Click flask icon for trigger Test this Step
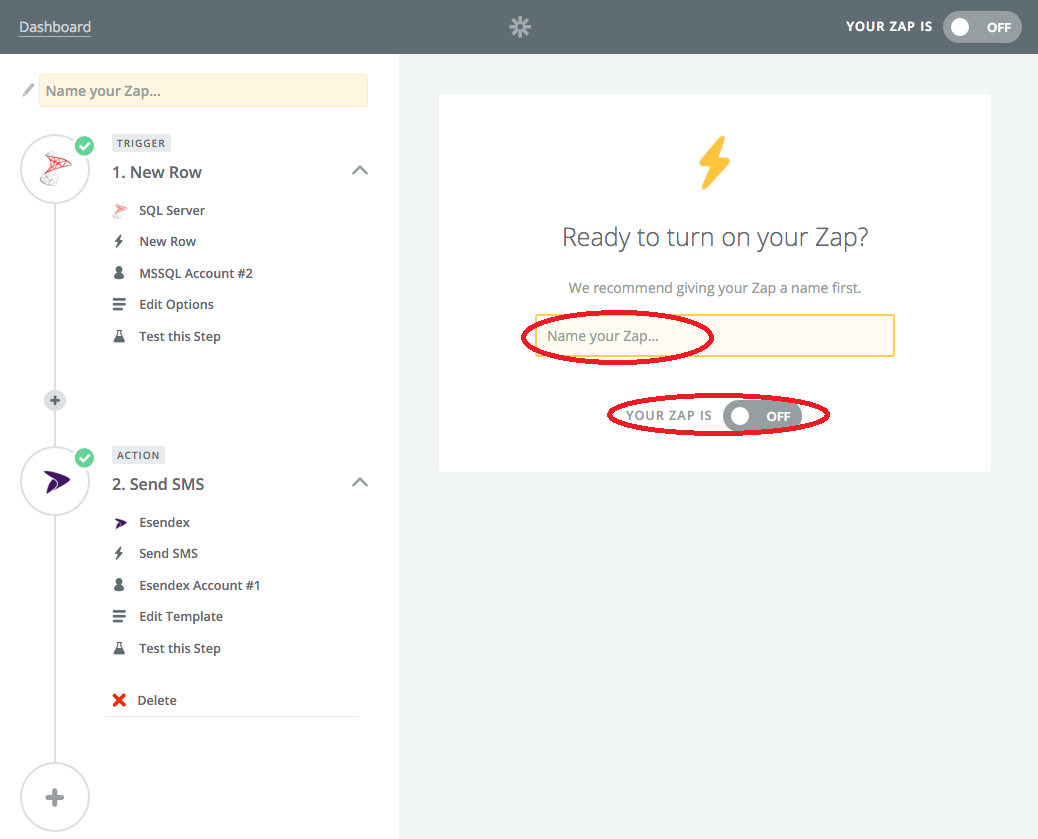 pos(119,336)
